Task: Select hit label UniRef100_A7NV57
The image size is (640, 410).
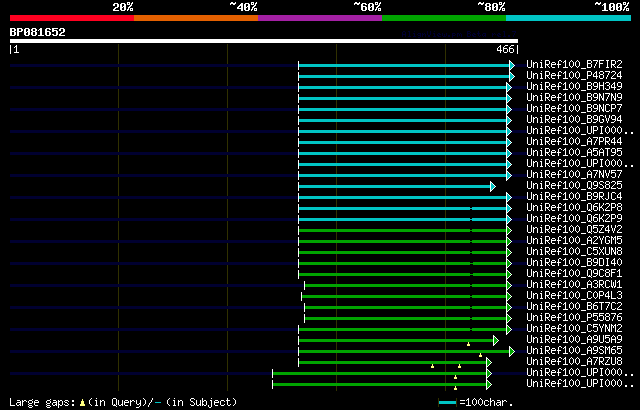Action: [x=574, y=175]
